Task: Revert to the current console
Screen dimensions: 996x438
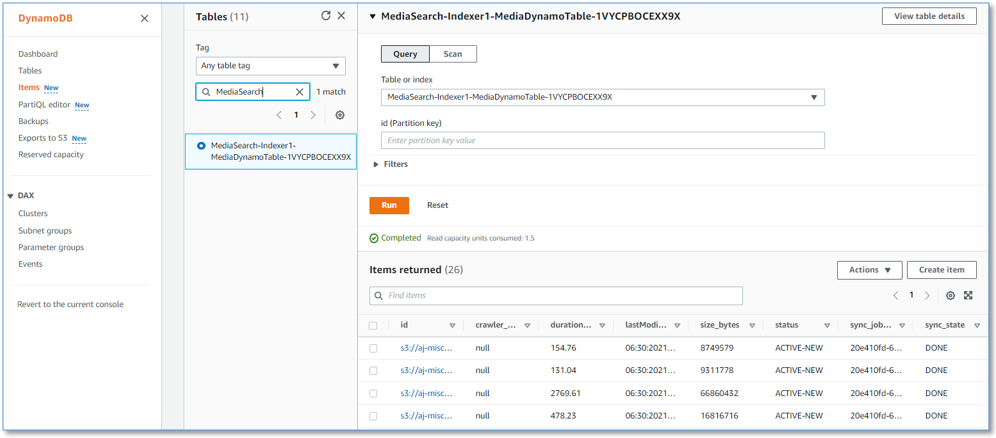Action: click(x=71, y=304)
